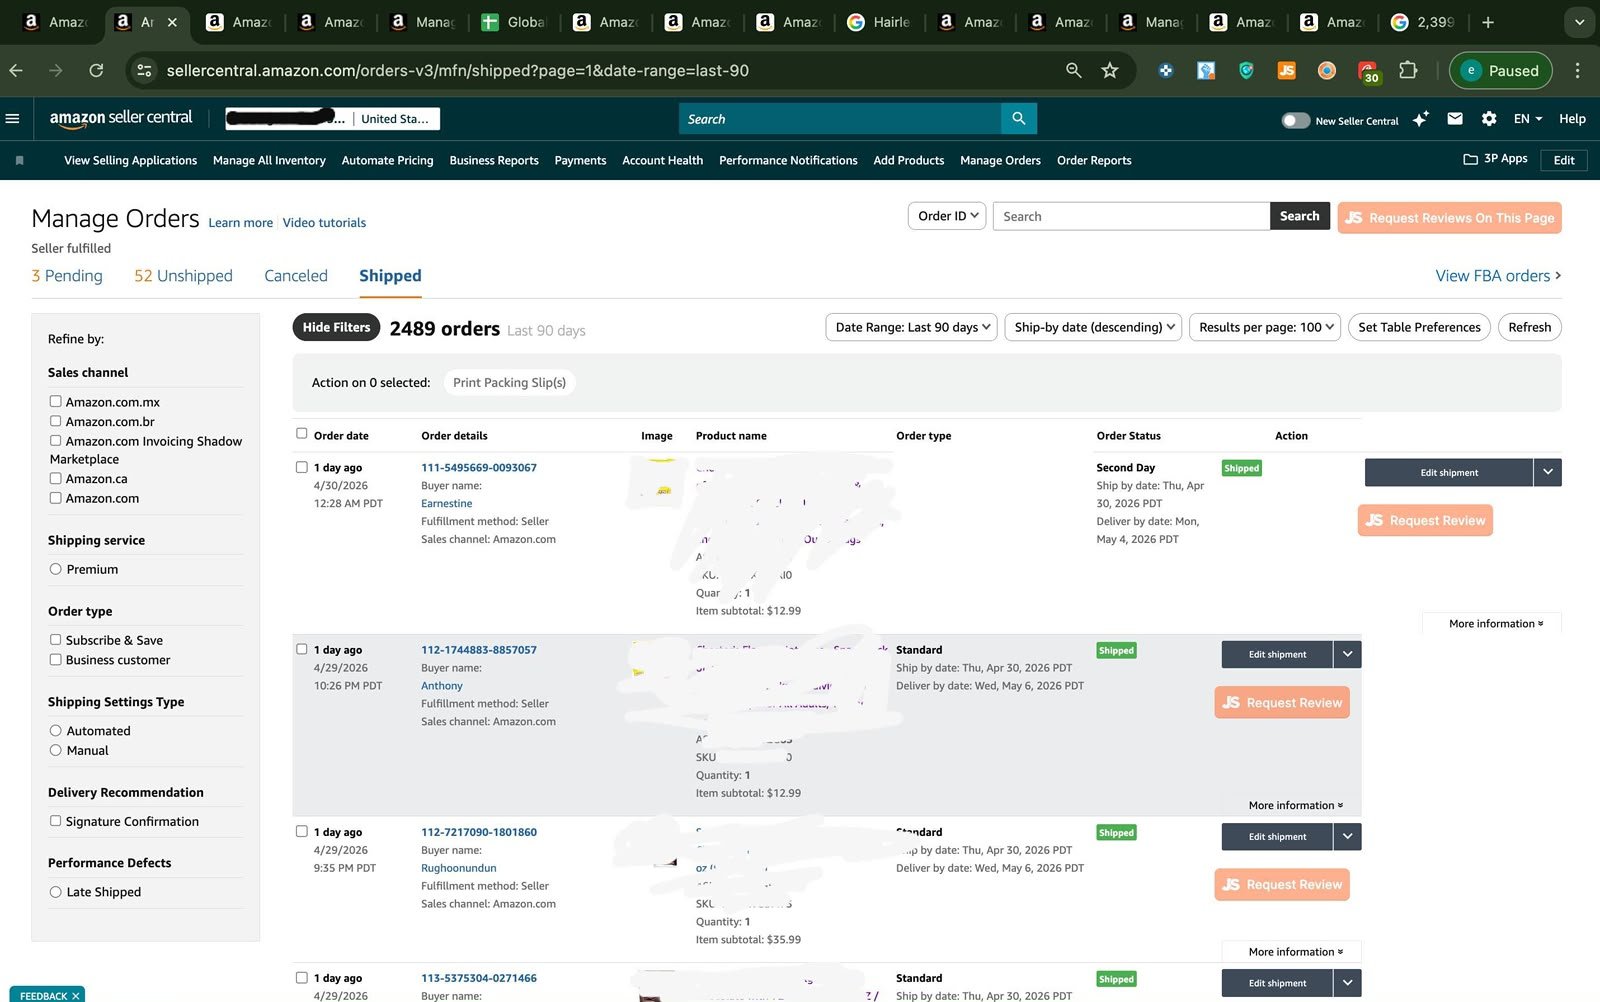
Task: Open the browser extensions puzzle icon
Action: (x=1408, y=70)
